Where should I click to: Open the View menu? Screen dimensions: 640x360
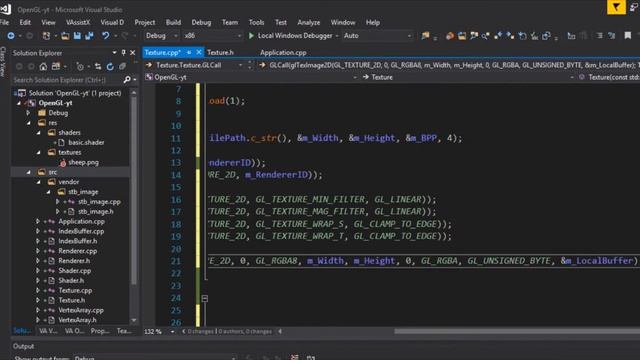tap(48, 22)
